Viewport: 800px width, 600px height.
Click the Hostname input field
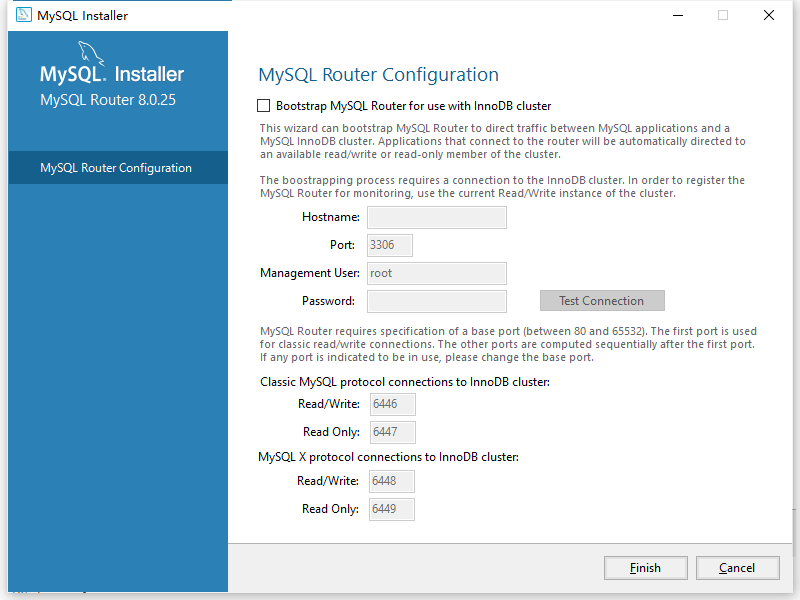436,217
